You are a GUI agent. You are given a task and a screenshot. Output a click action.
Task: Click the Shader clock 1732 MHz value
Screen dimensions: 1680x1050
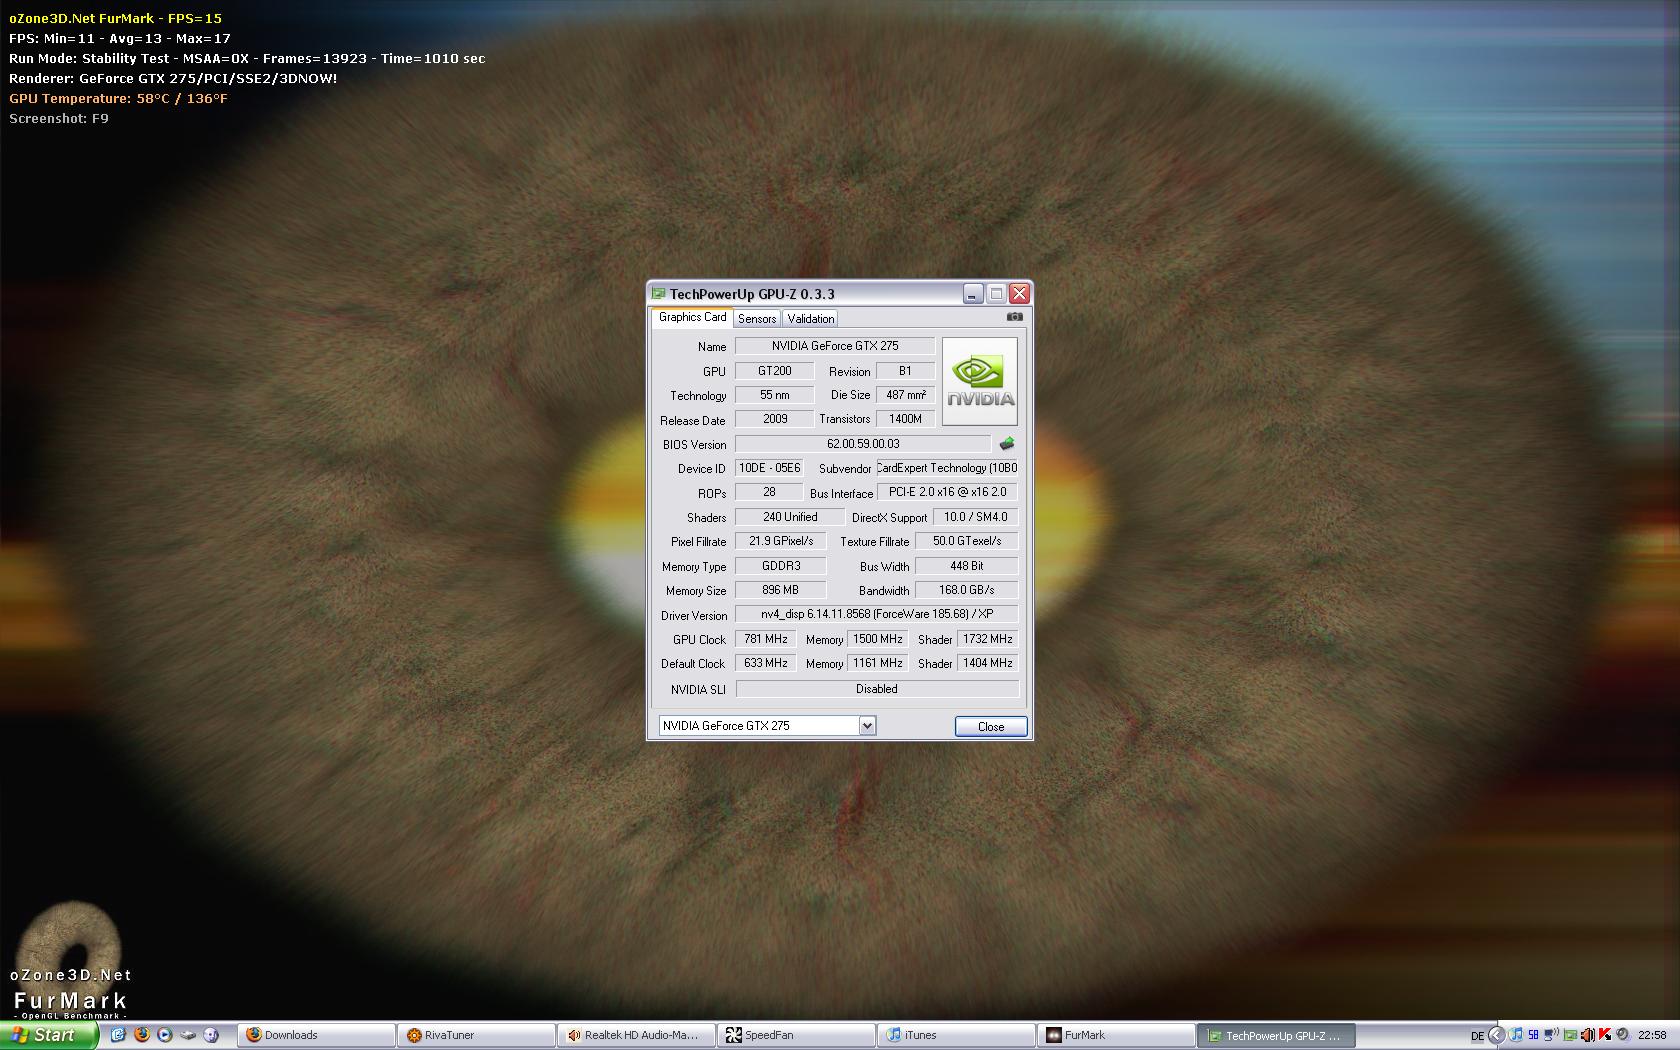tap(987, 639)
